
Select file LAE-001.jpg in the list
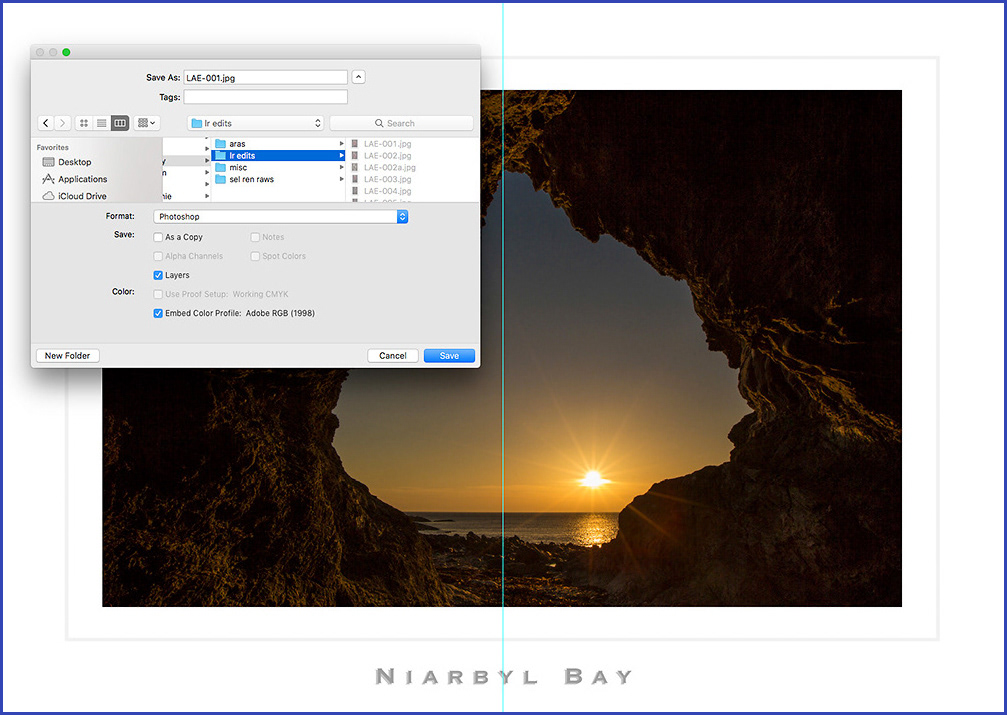(x=387, y=144)
